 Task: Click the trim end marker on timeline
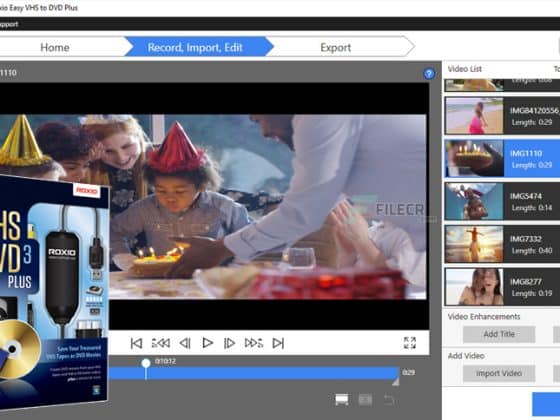[395, 382]
